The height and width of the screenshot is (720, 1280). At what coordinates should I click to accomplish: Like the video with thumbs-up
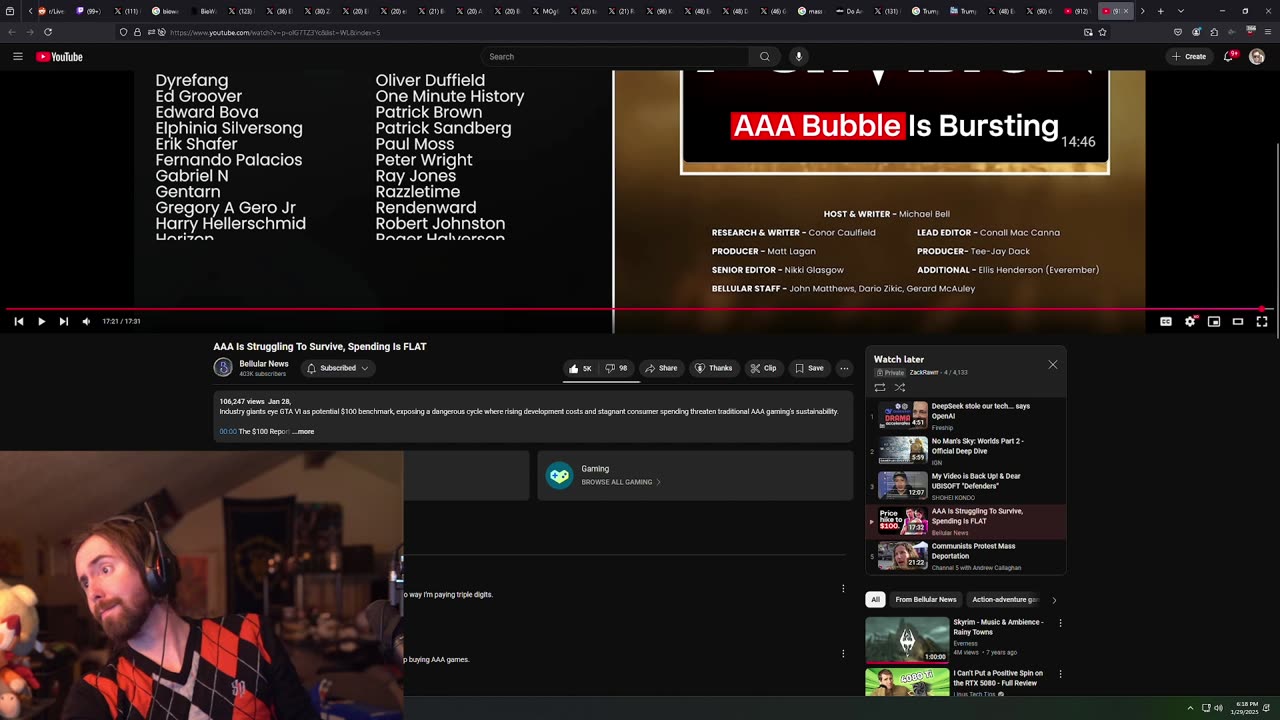coord(581,368)
